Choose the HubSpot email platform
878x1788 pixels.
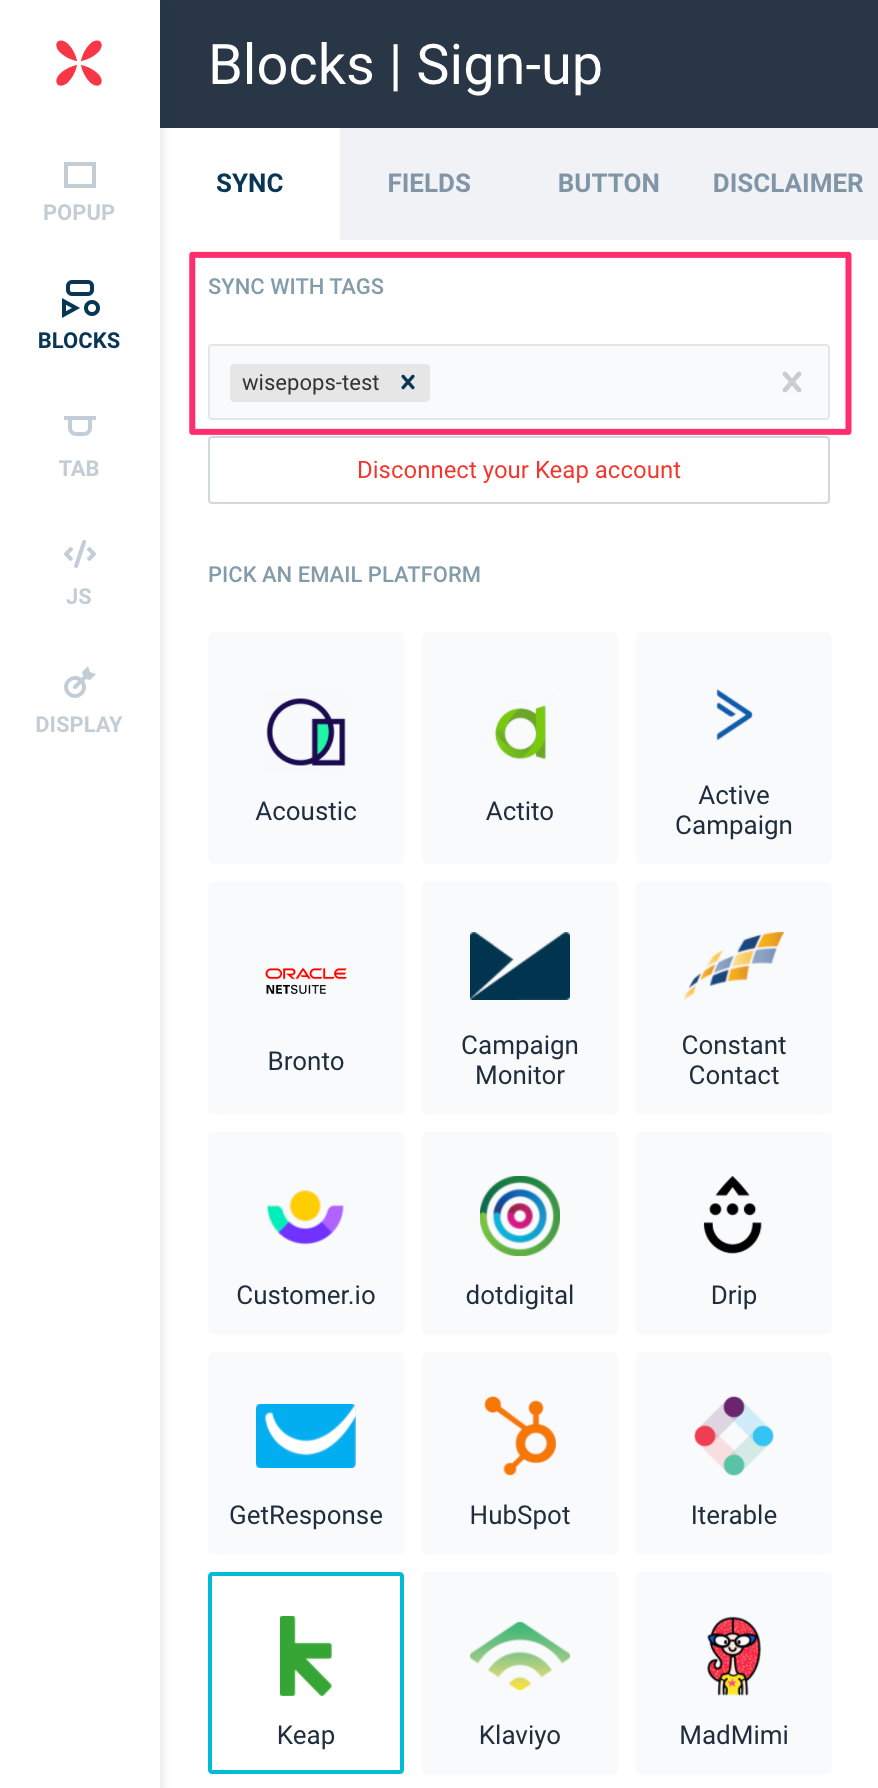click(520, 1452)
